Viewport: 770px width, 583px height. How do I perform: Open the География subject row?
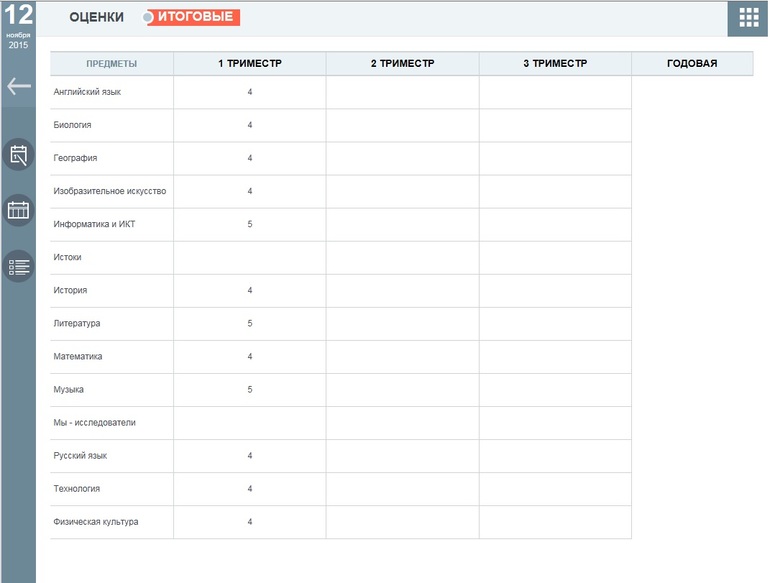[341, 158]
